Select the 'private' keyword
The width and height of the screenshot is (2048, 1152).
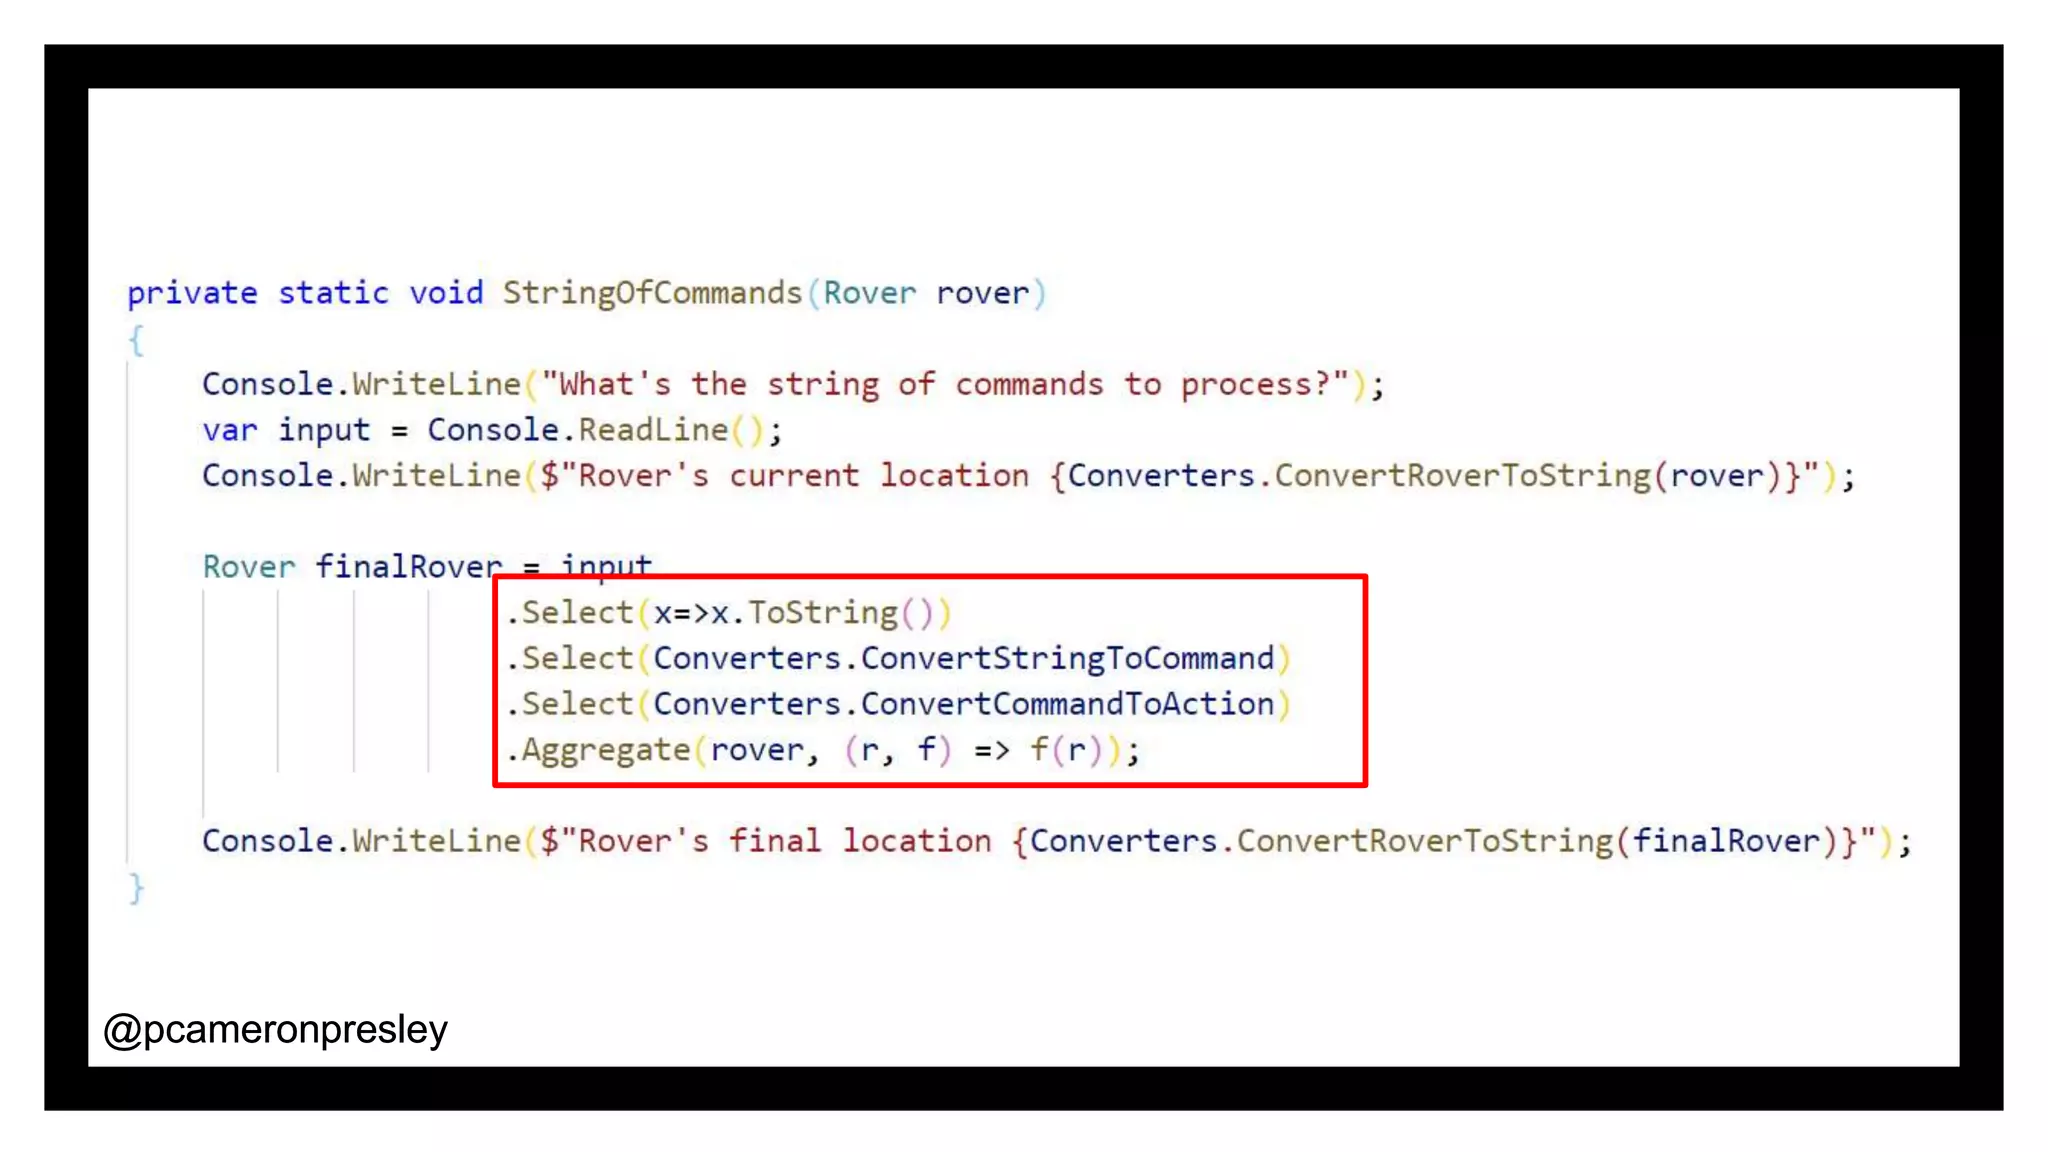[x=192, y=293]
